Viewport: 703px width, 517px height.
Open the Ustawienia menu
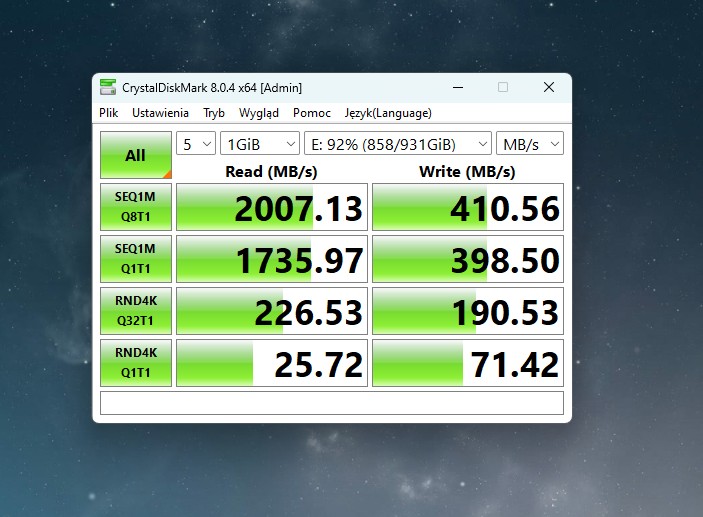tap(160, 113)
